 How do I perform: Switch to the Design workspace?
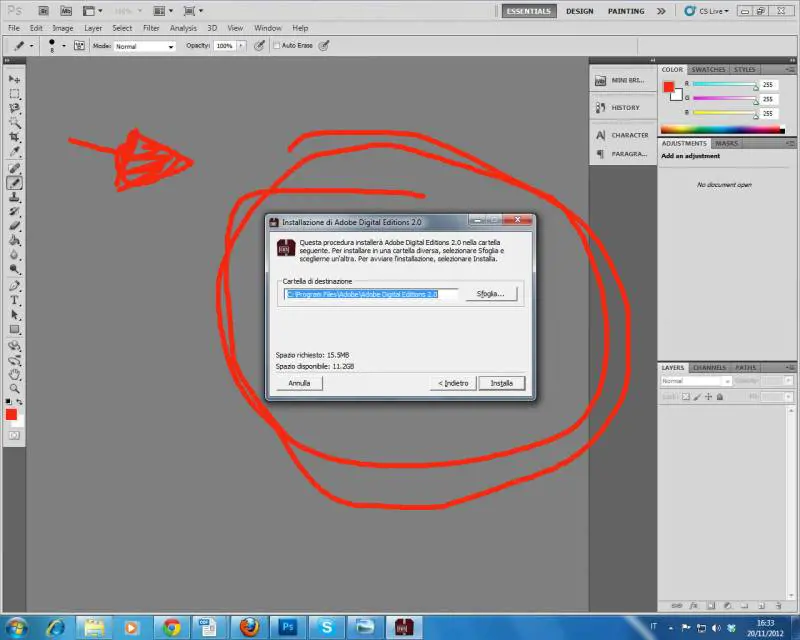tap(580, 11)
